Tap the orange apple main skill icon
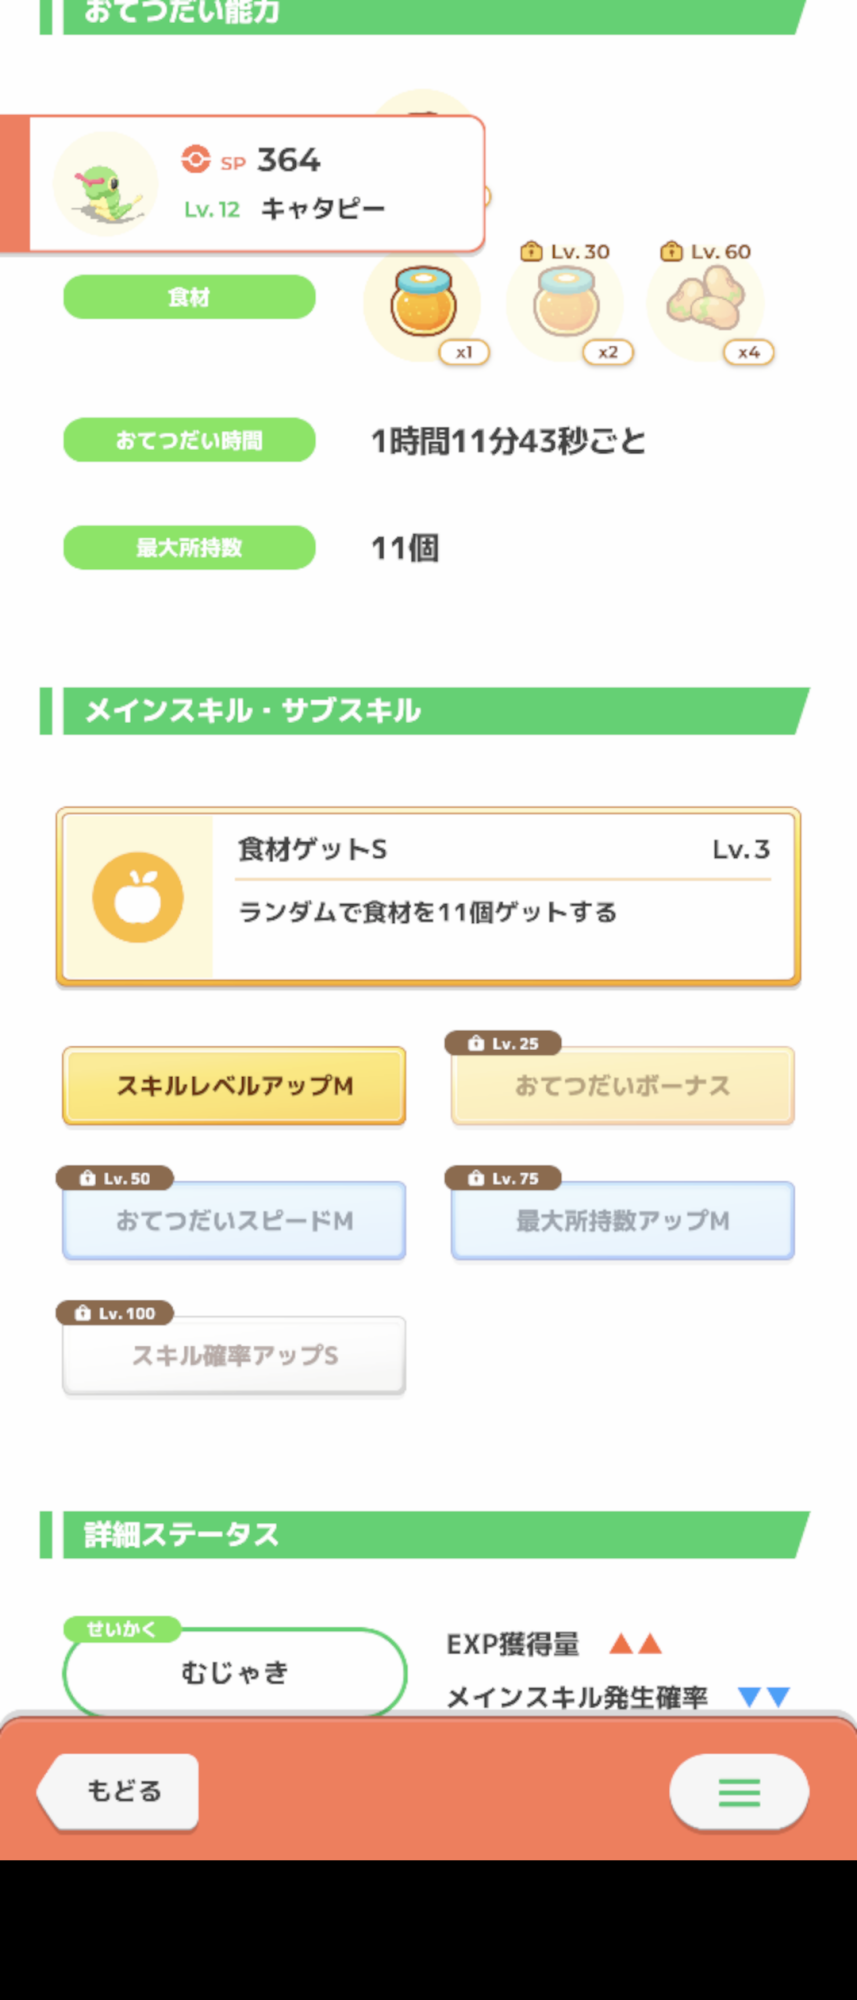This screenshot has height=2000, width=857. click(x=138, y=897)
